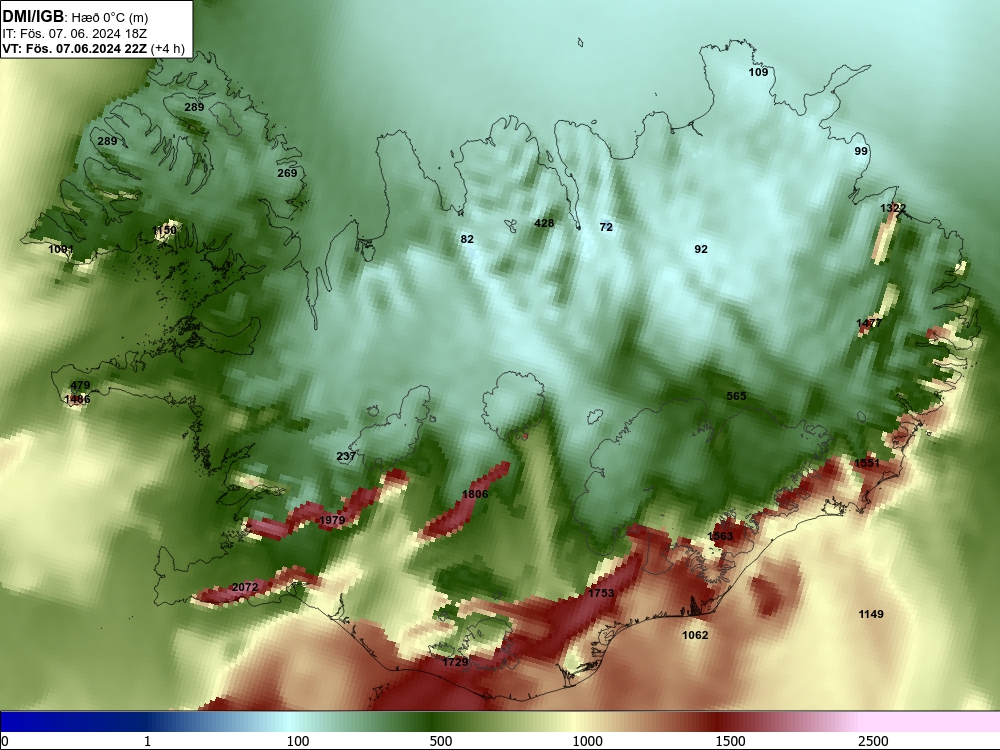The height and width of the screenshot is (750, 1000).
Task: Click the 82 map value label
Action: [467, 239]
